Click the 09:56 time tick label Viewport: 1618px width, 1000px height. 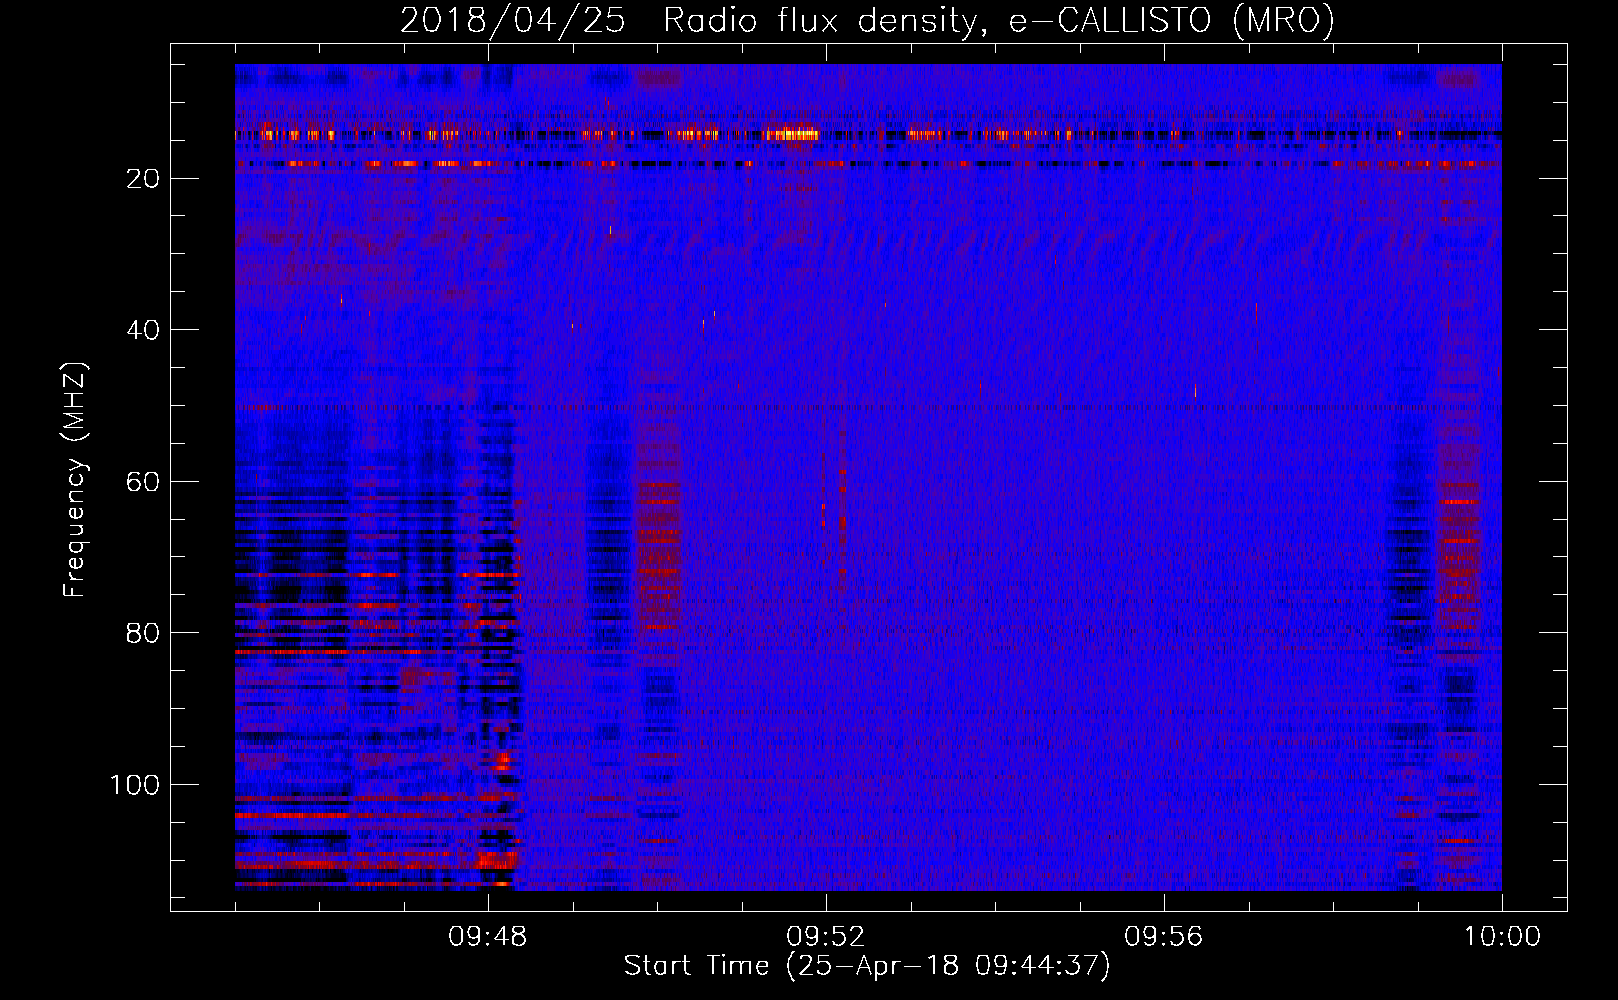click(x=1164, y=937)
